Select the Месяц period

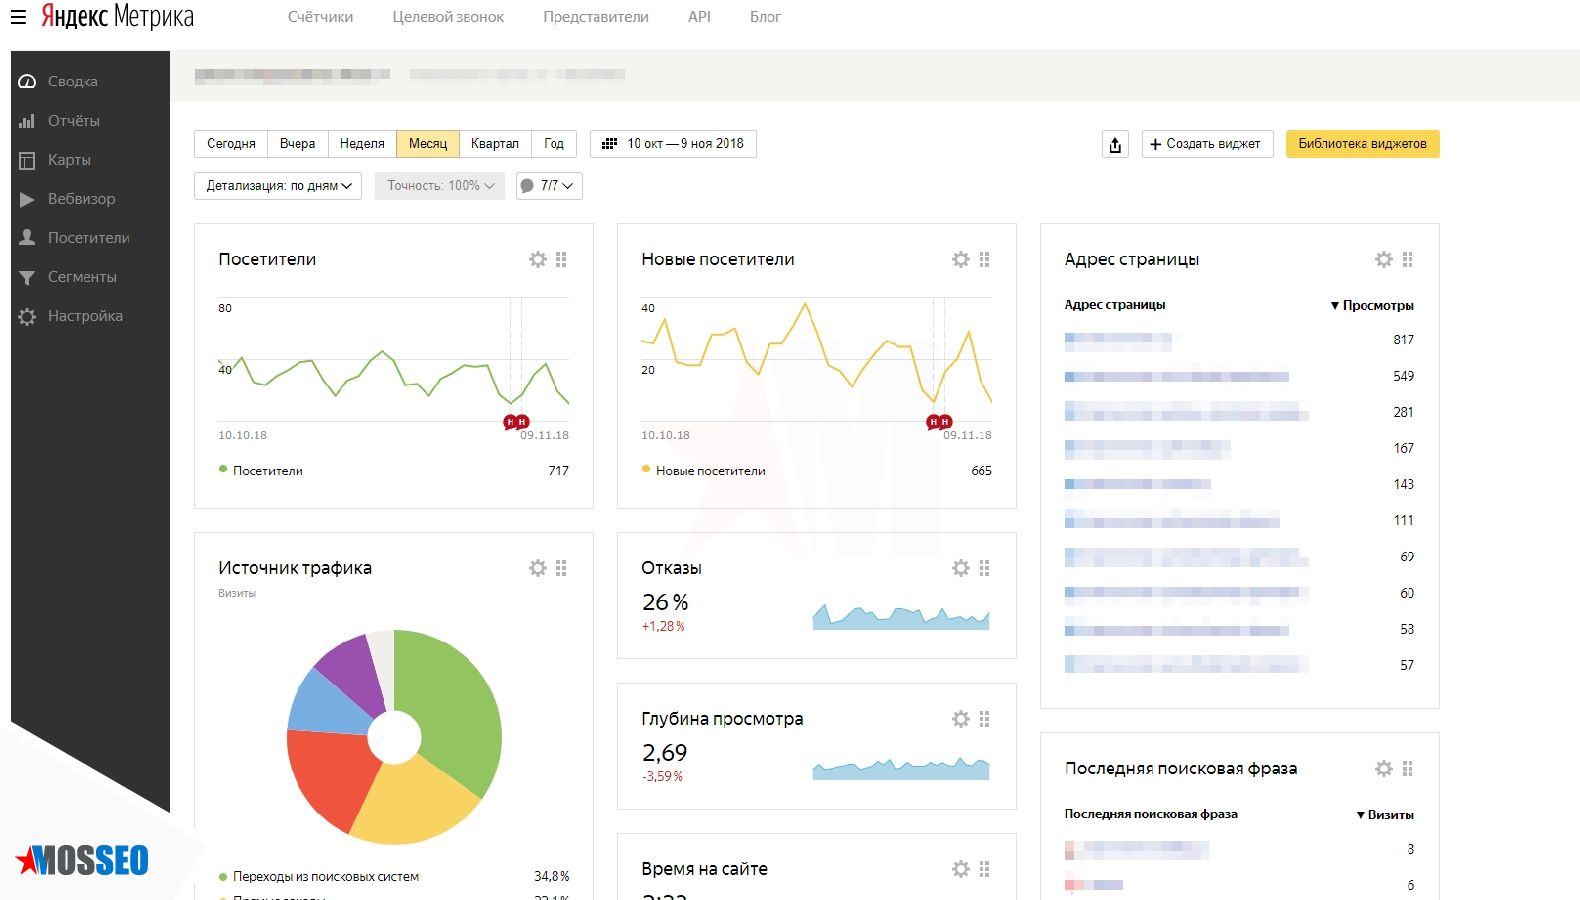428,144
